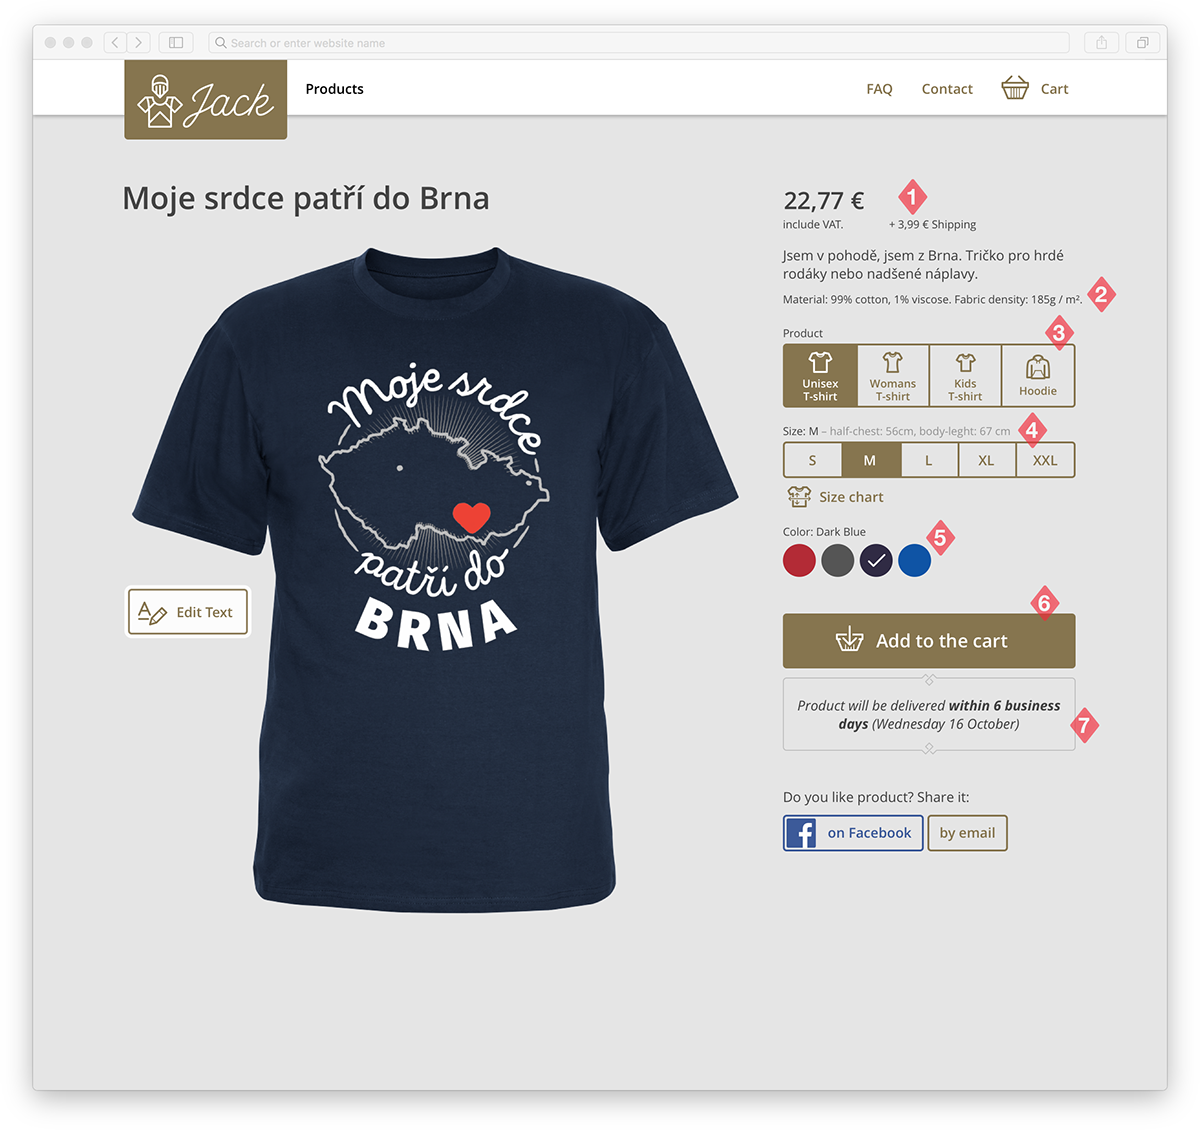Open the Cart basket icon
The height and width of the screenshot is (1130, 1200).
coord(1015,88)
